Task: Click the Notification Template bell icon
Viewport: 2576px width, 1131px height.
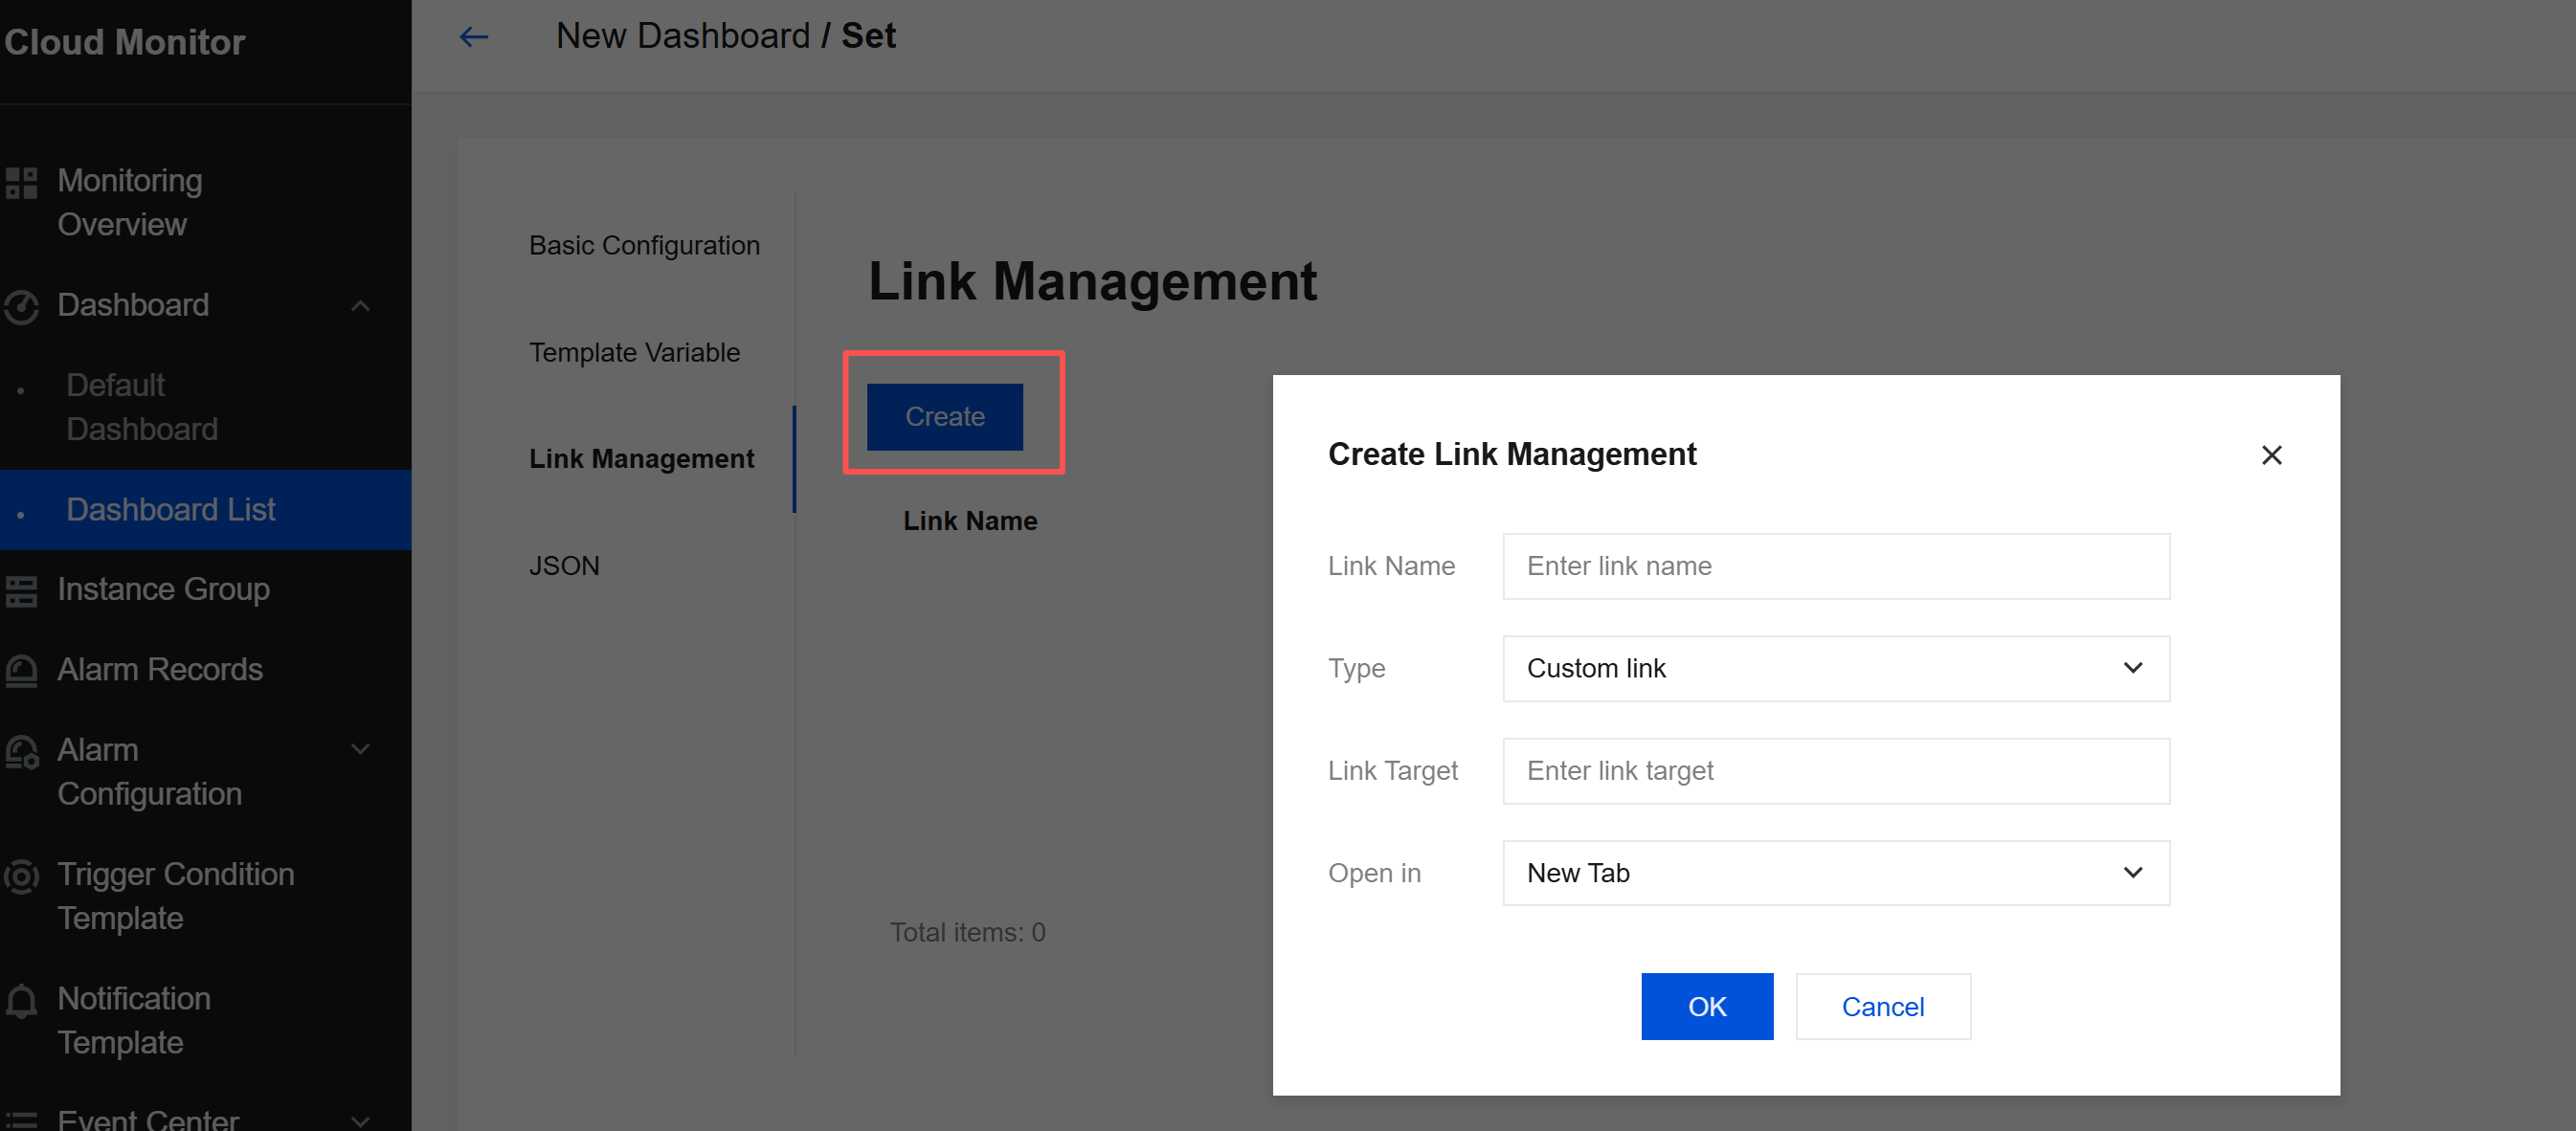Action: pos(21,1000)
